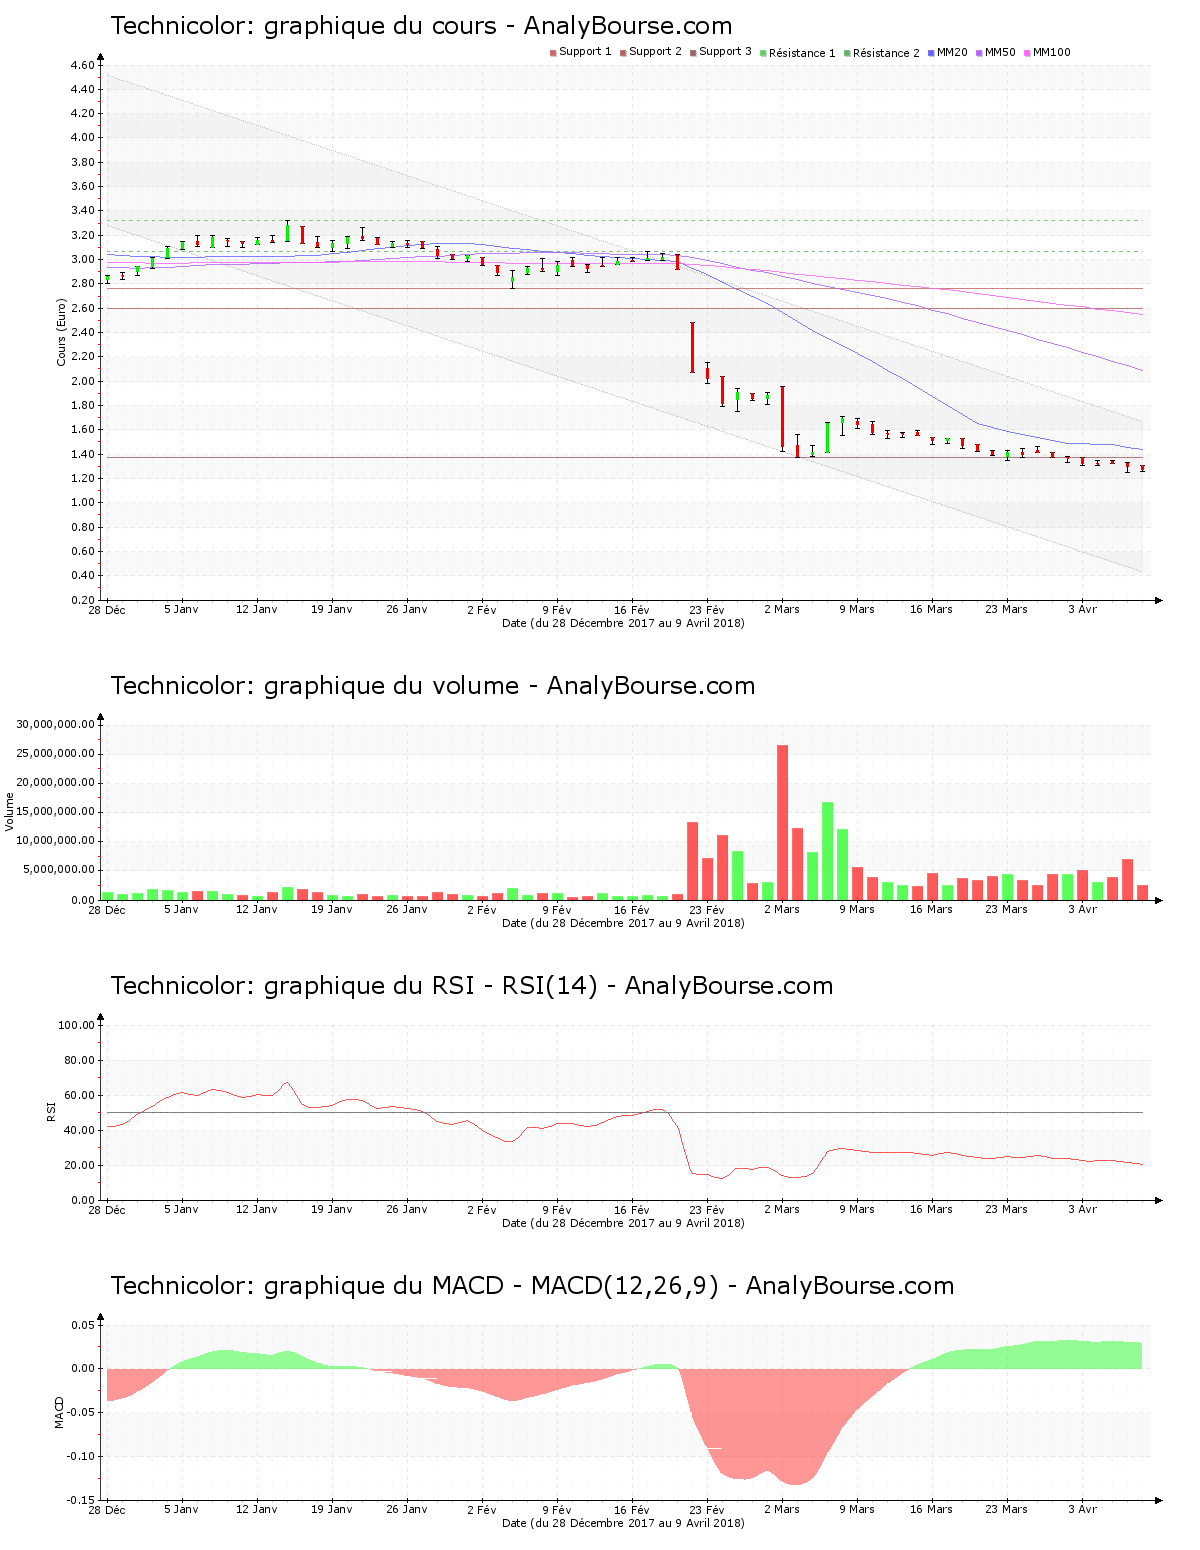Click the 'RSI' vertical axis label
1200x1550 pixels.
coord(51,1111)
